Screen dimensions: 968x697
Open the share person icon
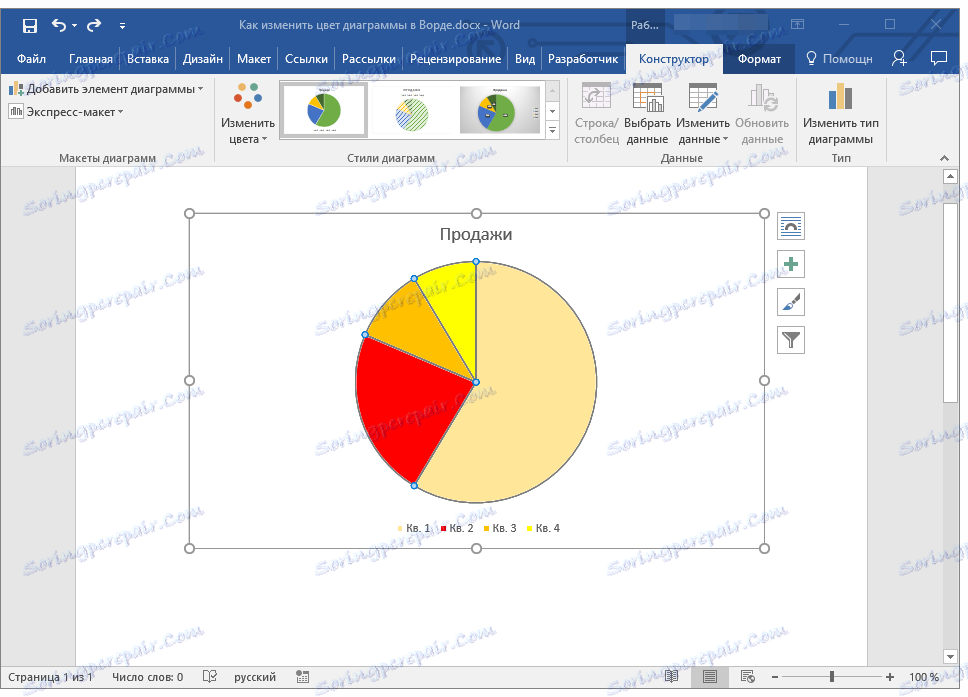[x=899, y=59]
